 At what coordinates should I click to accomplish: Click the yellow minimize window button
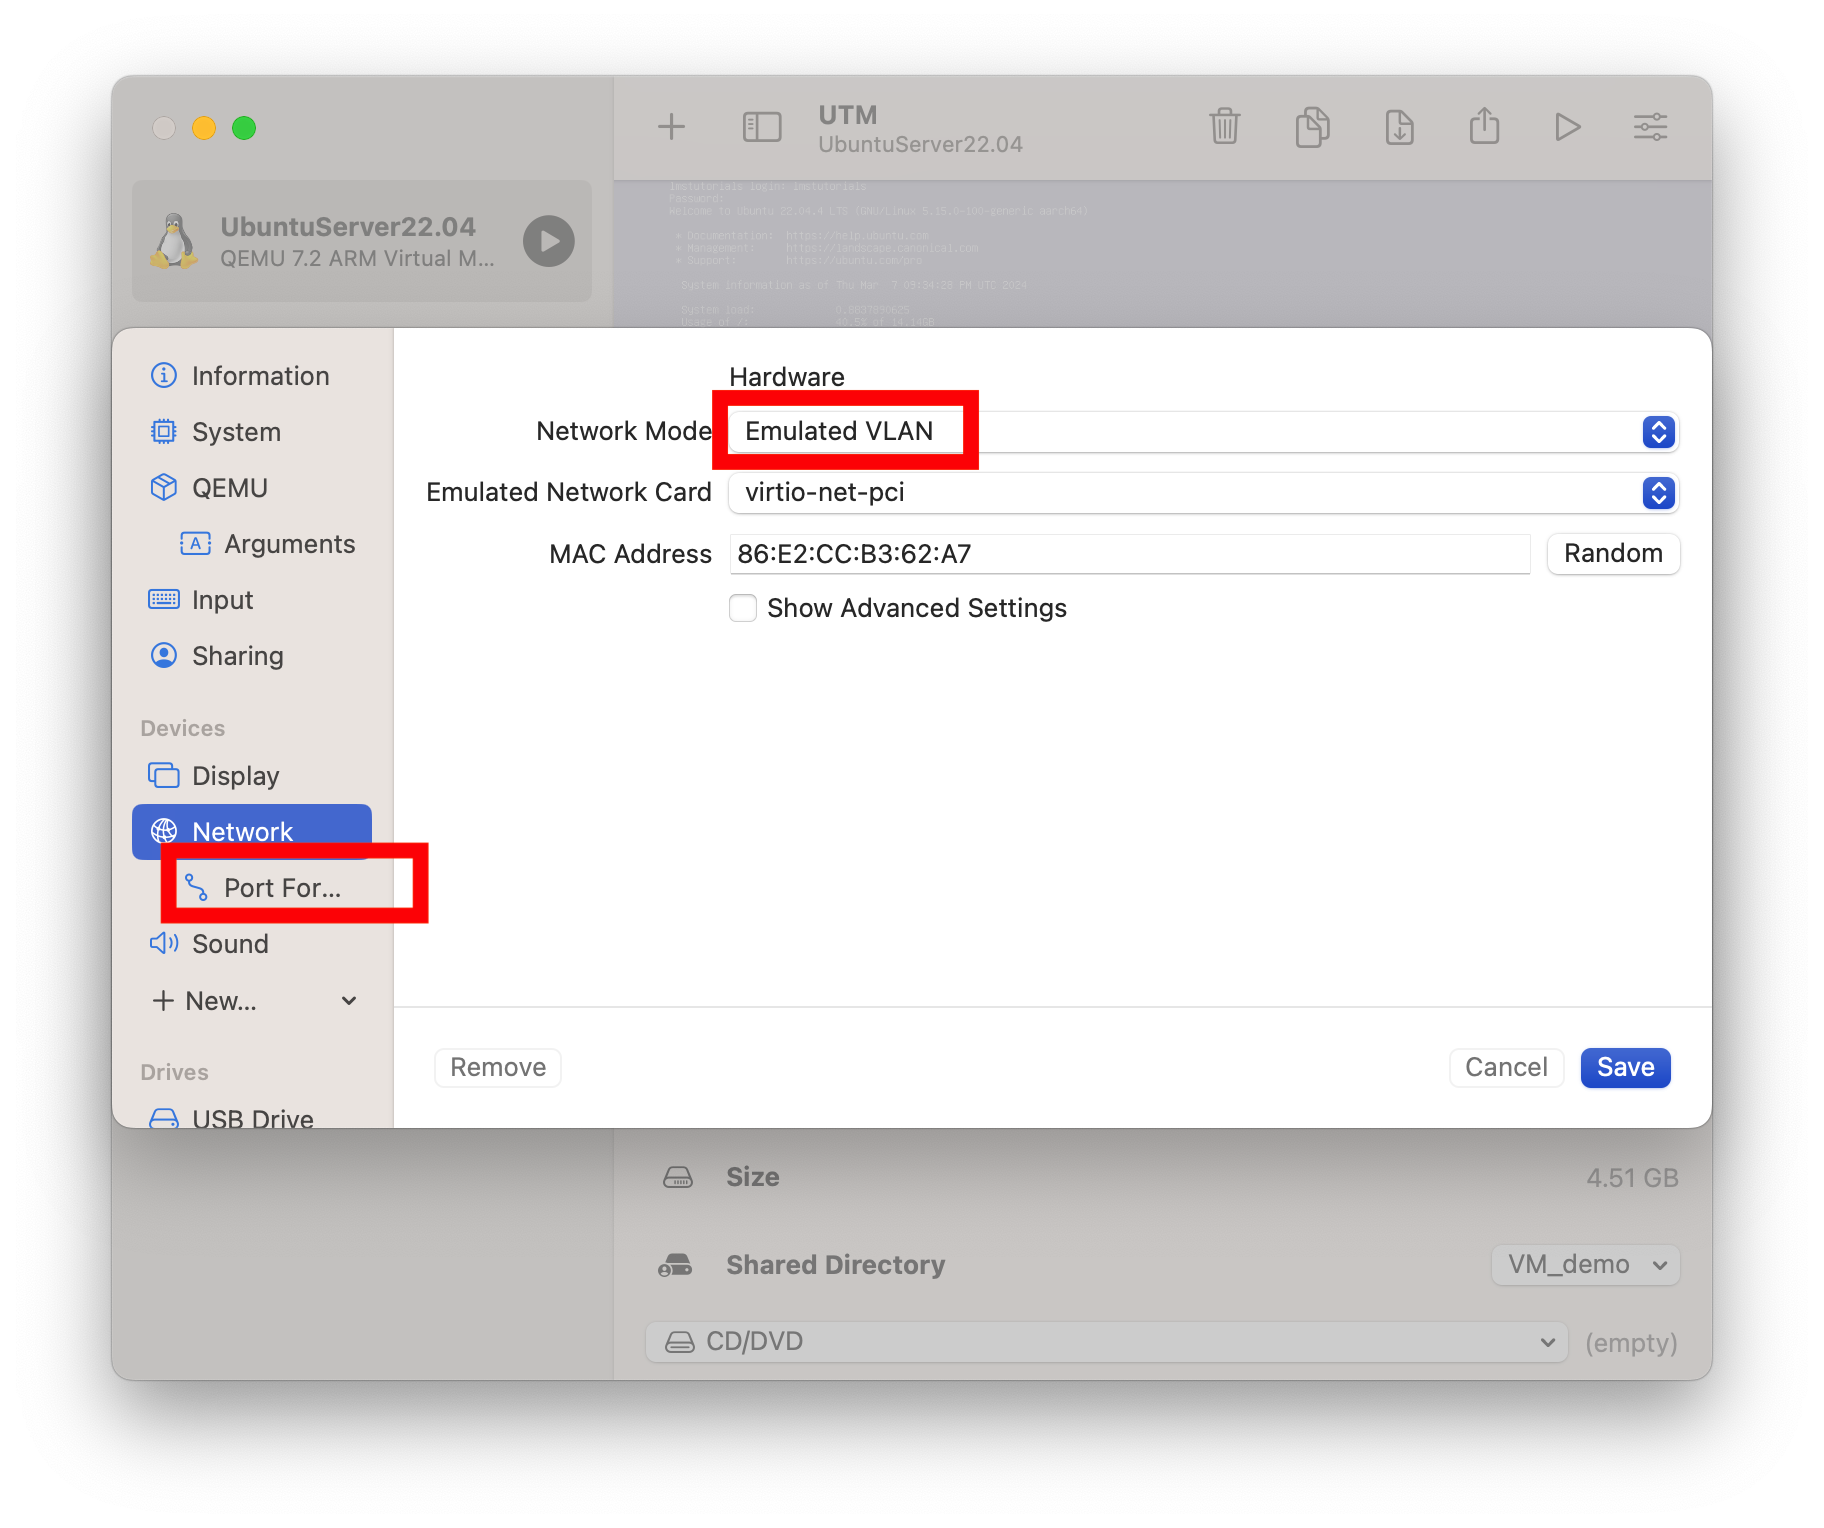[x=204, y=128]
